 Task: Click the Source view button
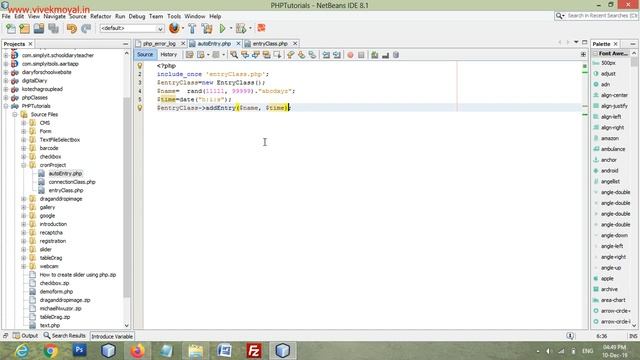coord(145,55)
